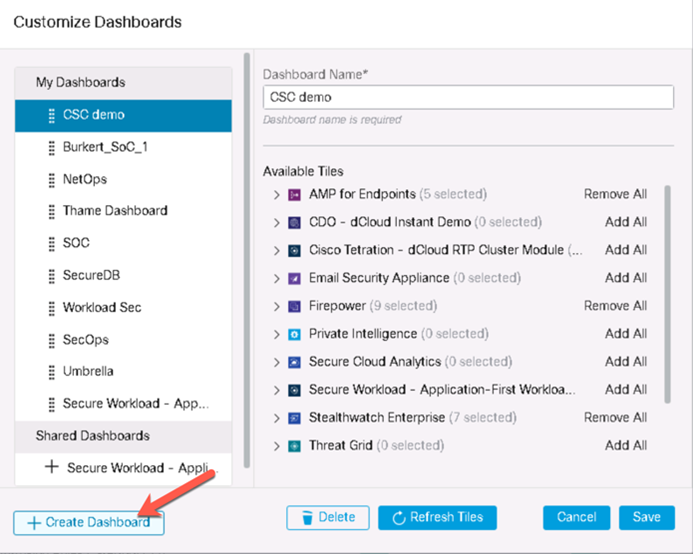Select the SOC dashboard entry
693x554 pixels.
[x=123, y=243]
